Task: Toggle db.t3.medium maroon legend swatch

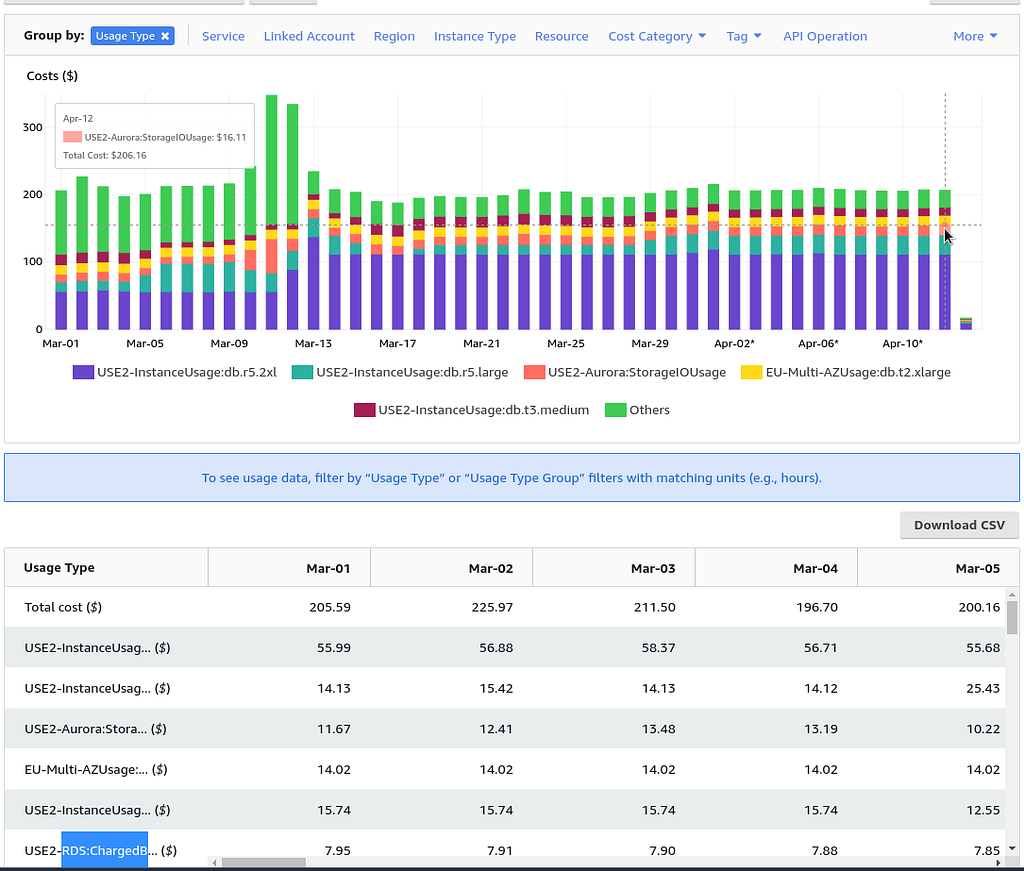Action: coord(364,410)
